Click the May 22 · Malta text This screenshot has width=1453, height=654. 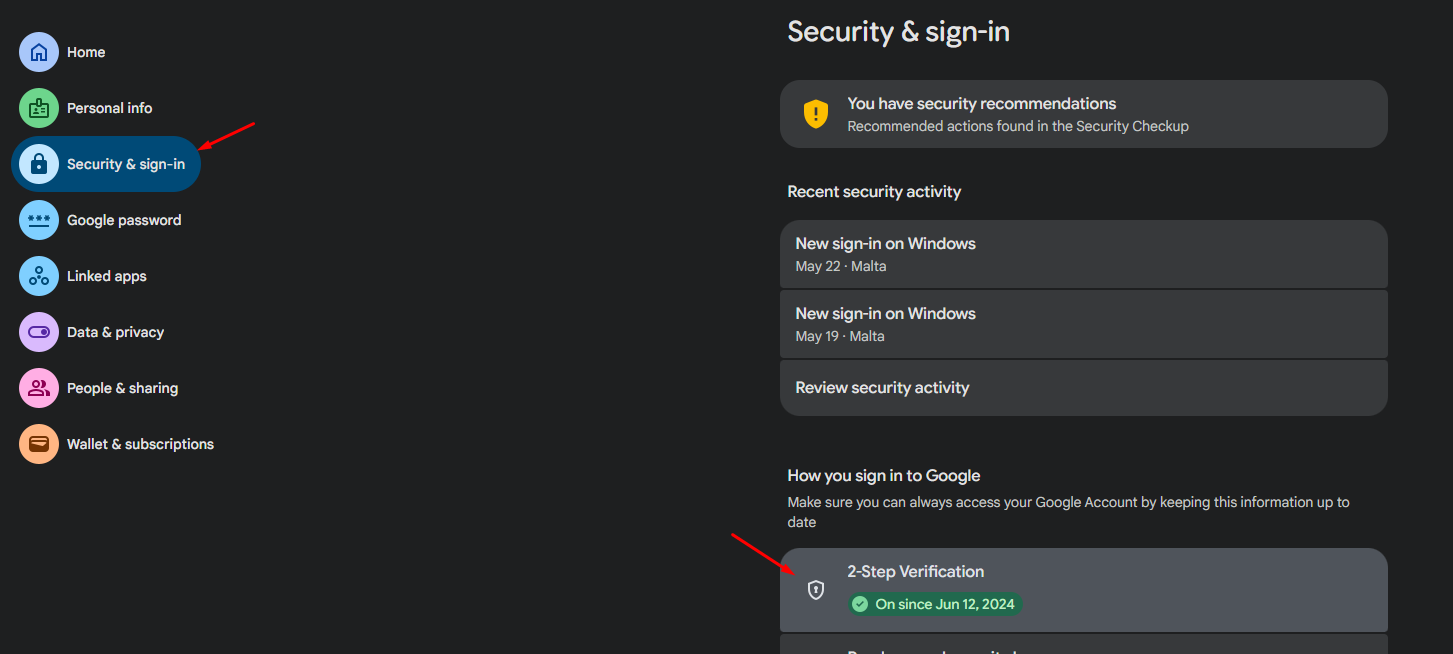[841, 266]
